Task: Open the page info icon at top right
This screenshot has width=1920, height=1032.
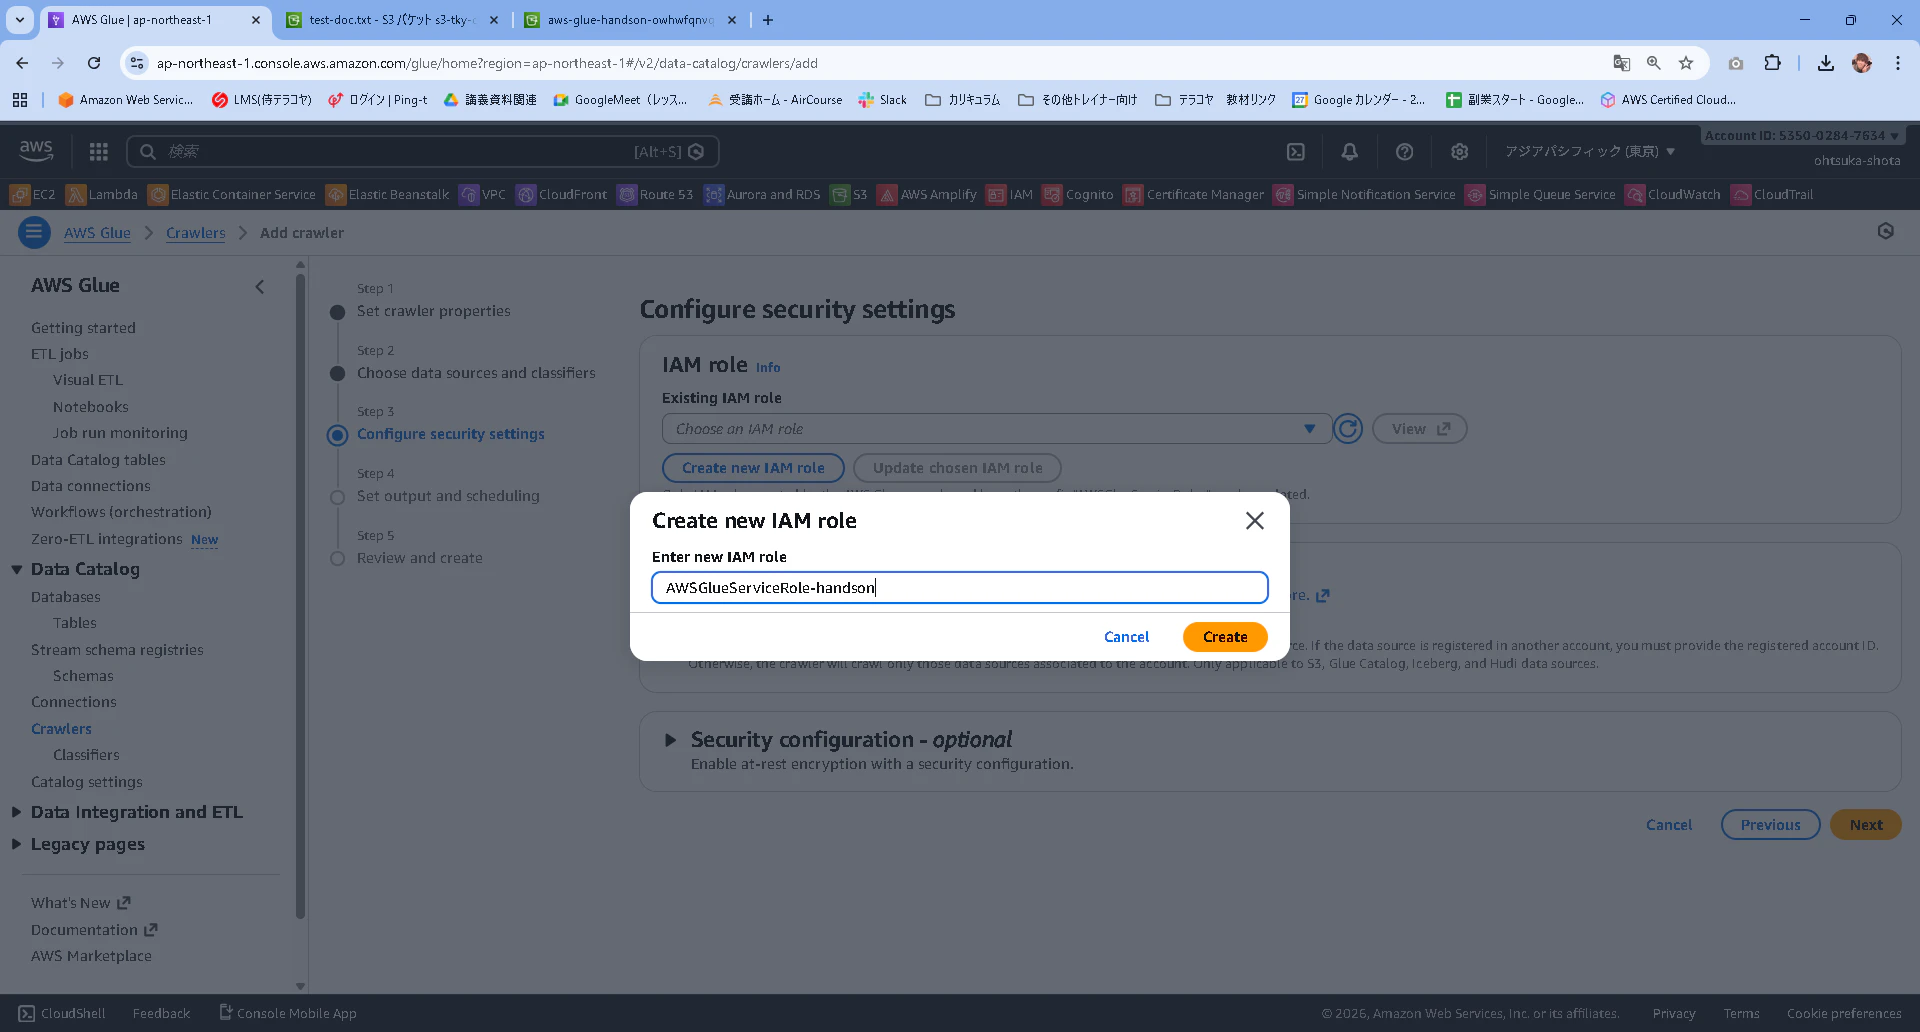Action: 1886,232
